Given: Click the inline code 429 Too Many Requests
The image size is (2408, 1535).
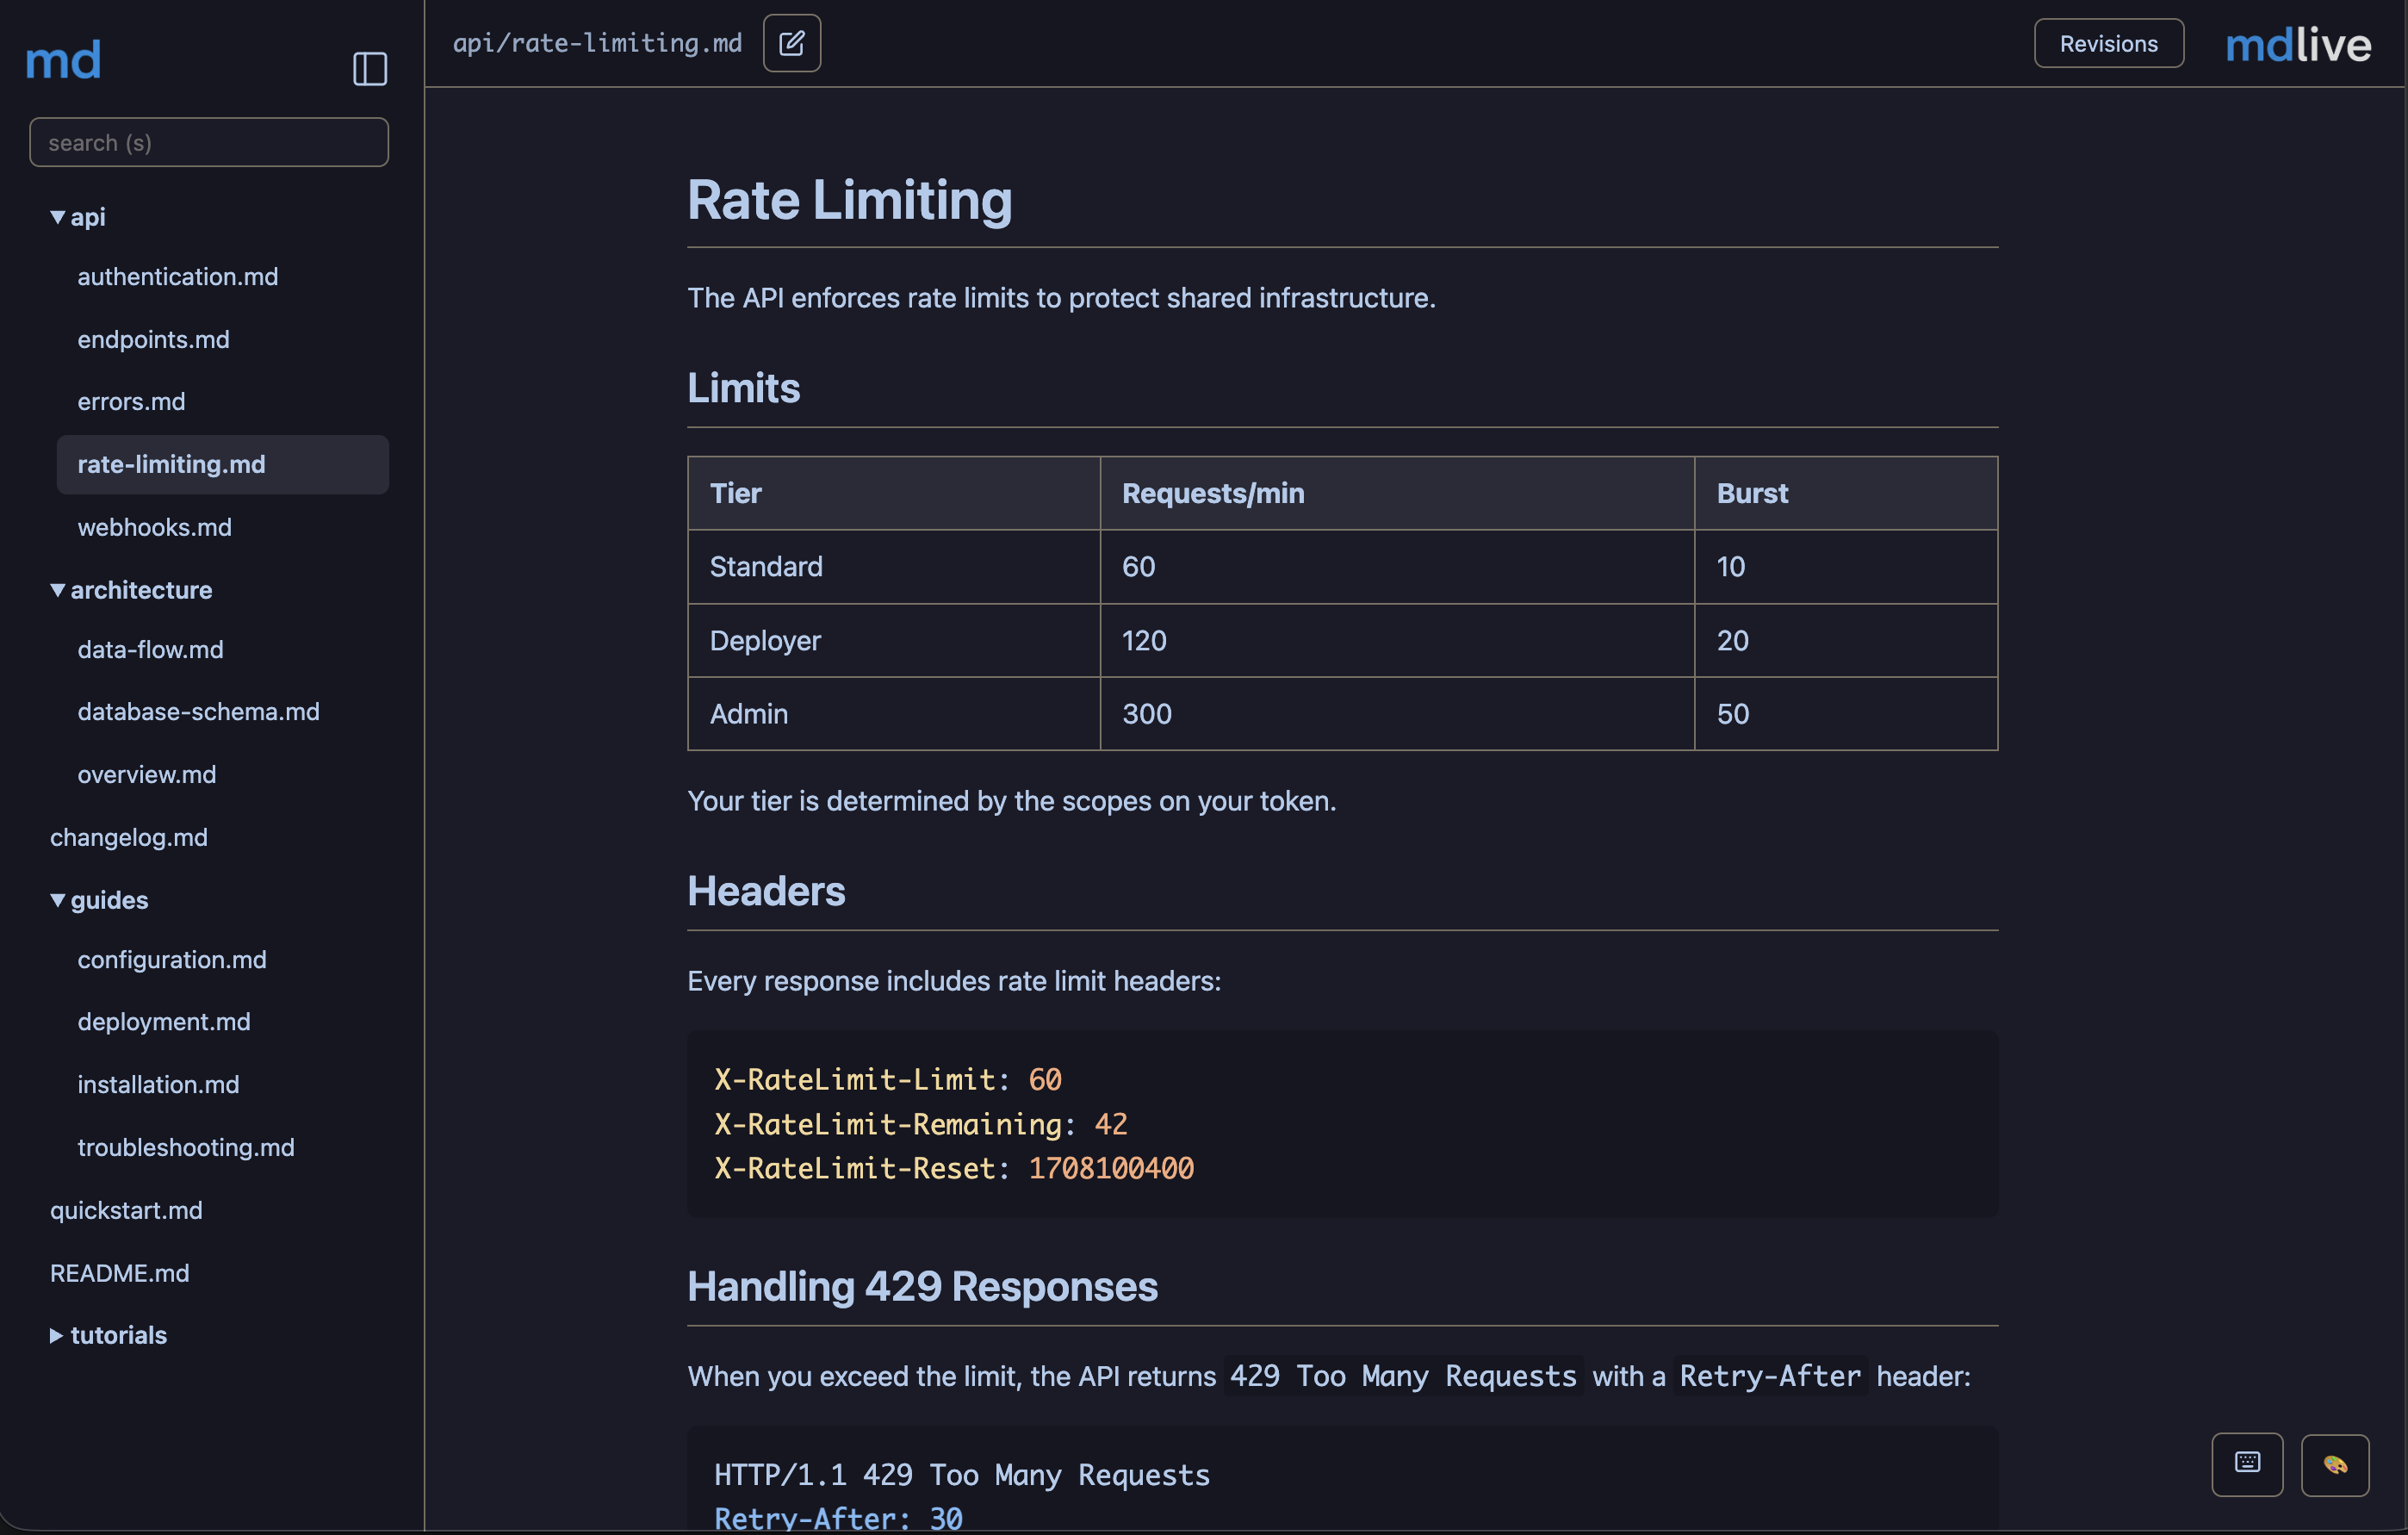Looking at the screenshot, I should tap(1403, 1376).
